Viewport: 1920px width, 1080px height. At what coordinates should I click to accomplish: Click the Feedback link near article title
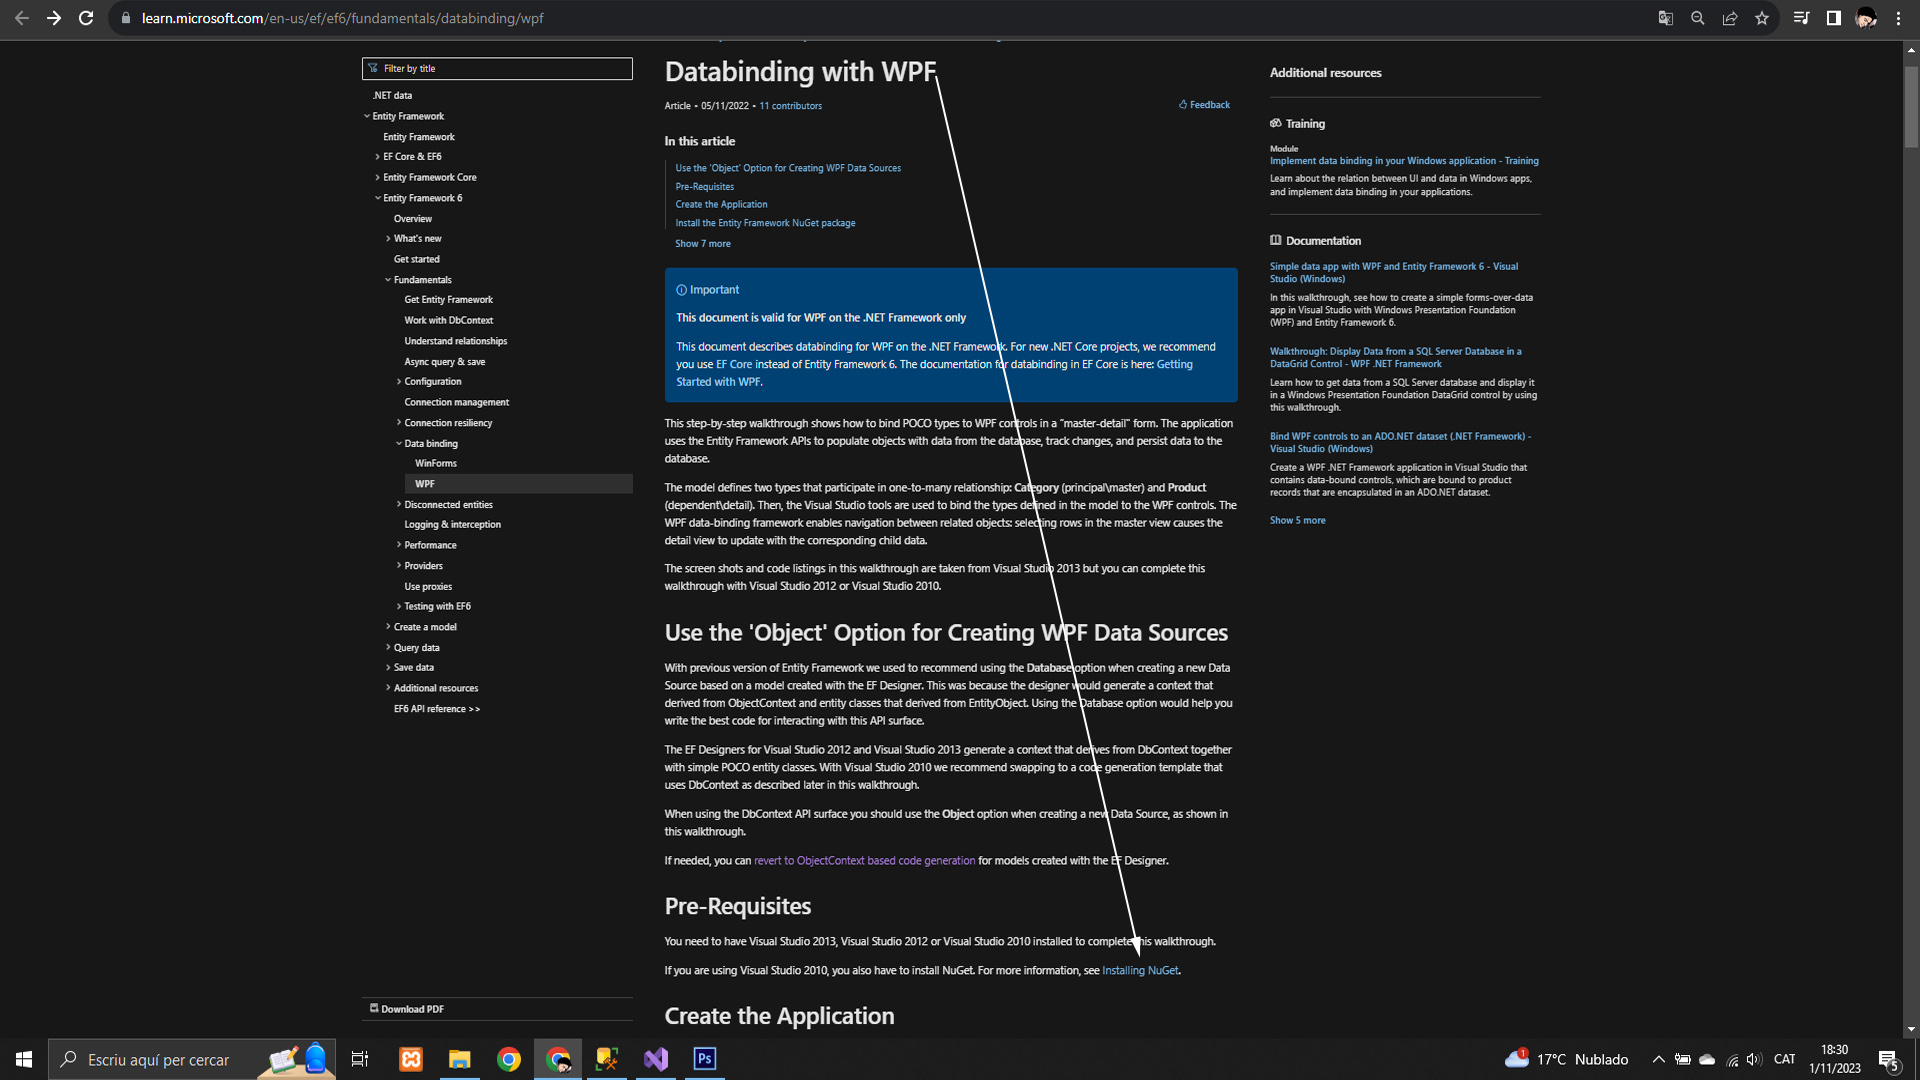point(1204,105)
